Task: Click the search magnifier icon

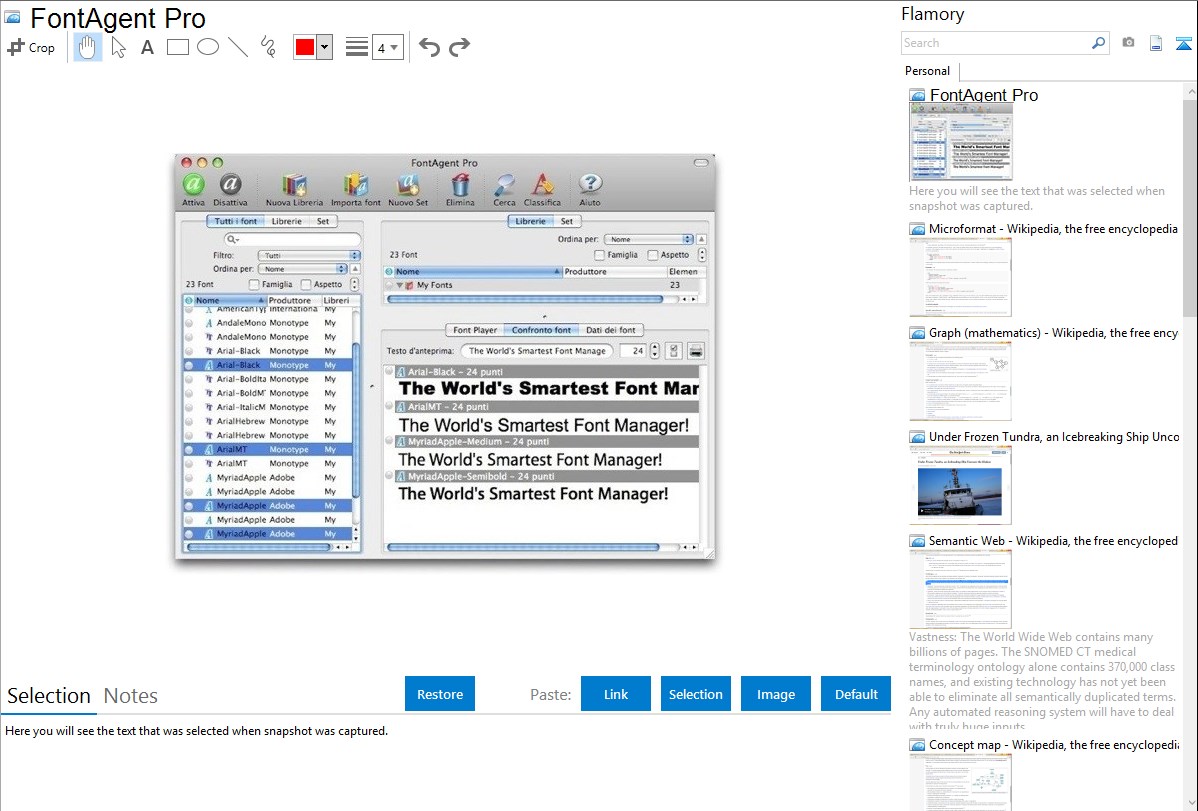Action: point(1098,43)
